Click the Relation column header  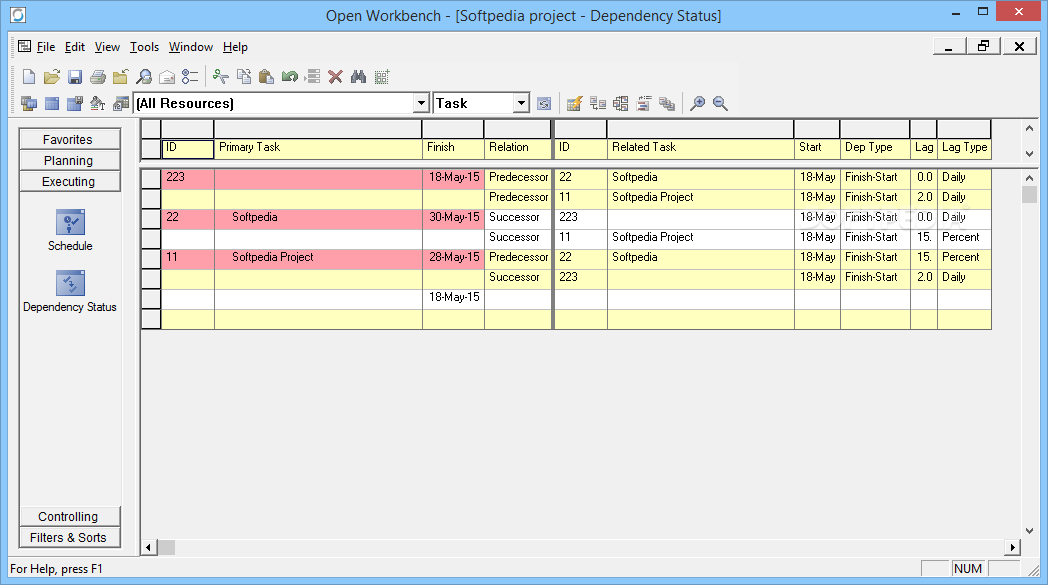click(517, 148)
